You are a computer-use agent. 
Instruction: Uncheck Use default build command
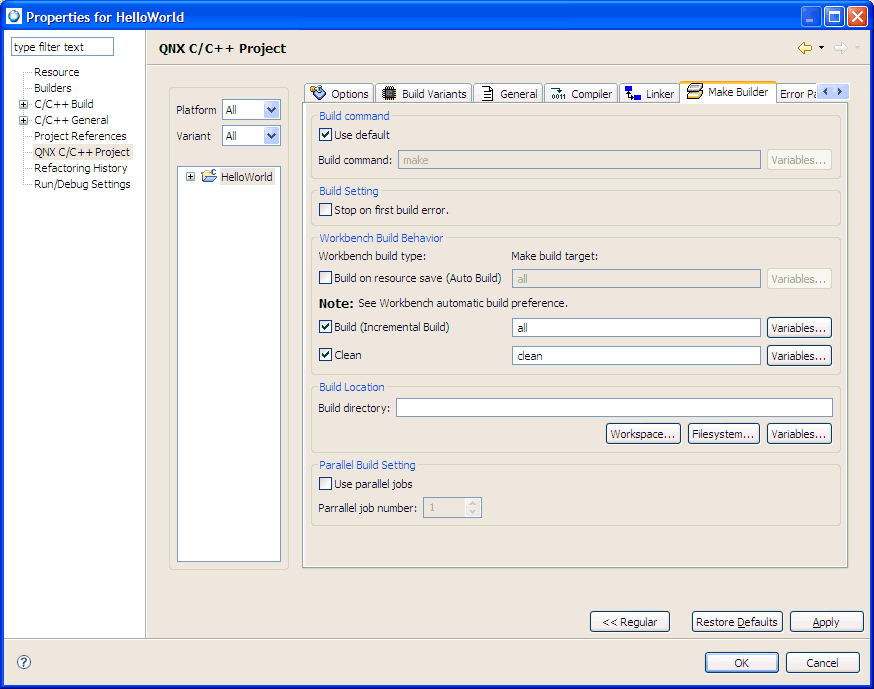click(325, 135)
